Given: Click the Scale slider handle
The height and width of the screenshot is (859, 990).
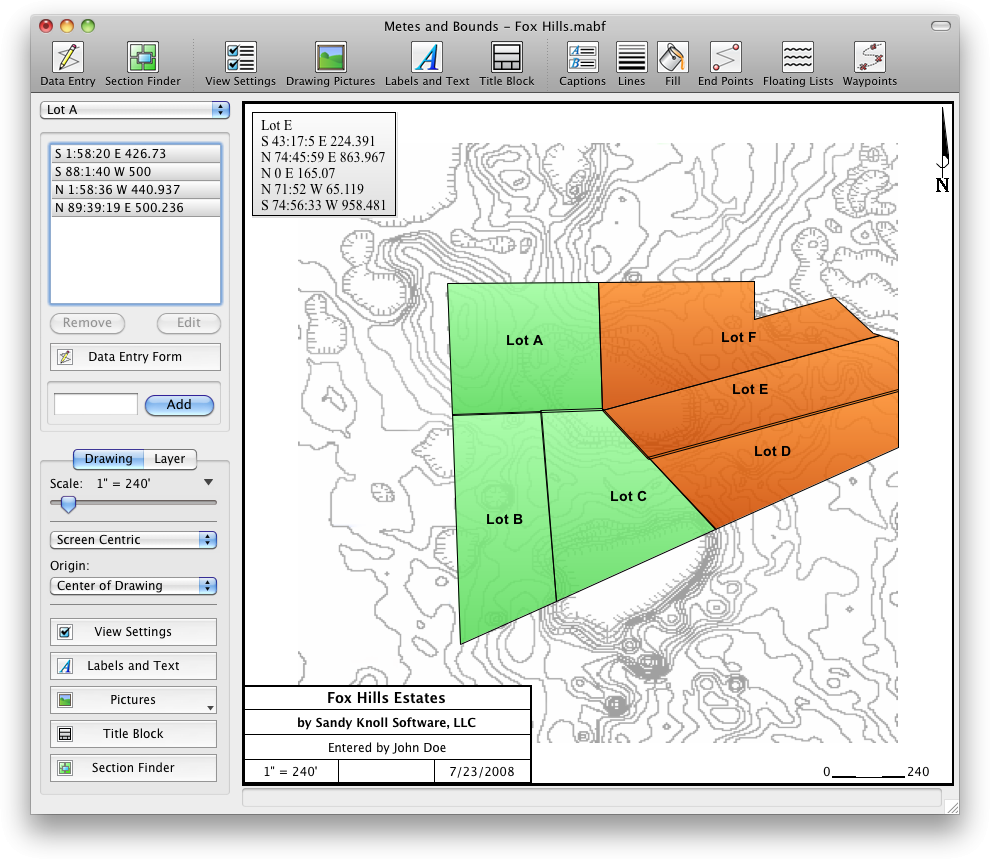Looking at the screenshot, I should coord(68,505).
